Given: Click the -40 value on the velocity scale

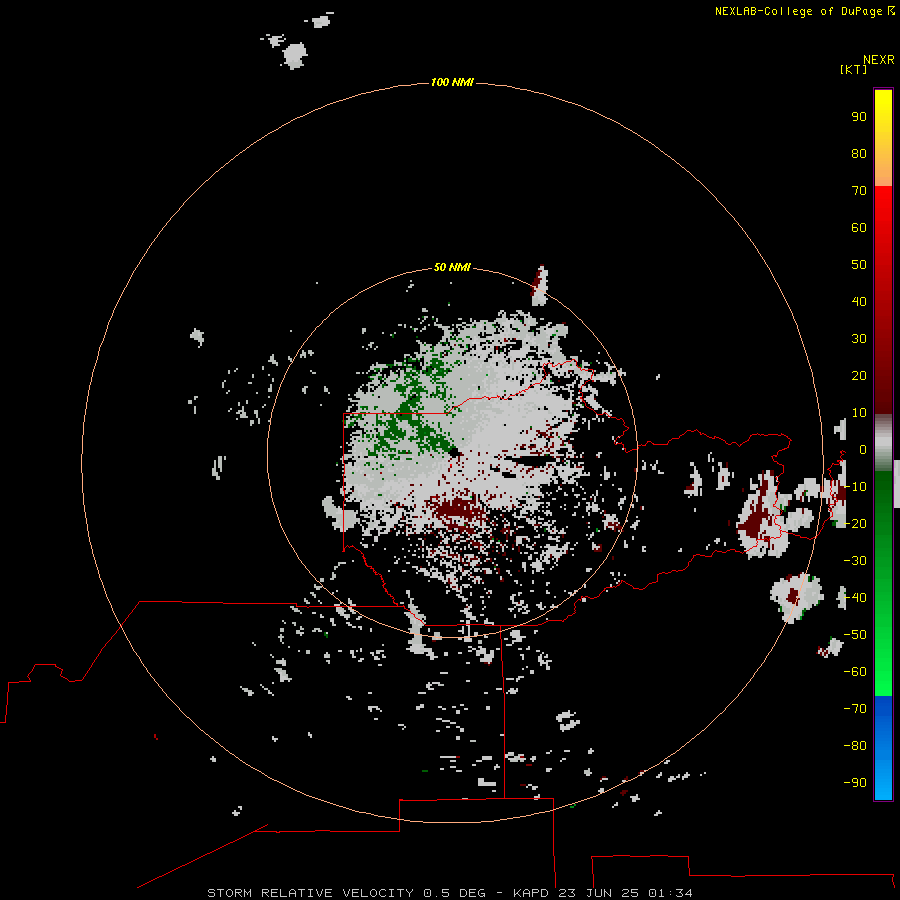Looking at the screenshot, I should tap(855, 598).
